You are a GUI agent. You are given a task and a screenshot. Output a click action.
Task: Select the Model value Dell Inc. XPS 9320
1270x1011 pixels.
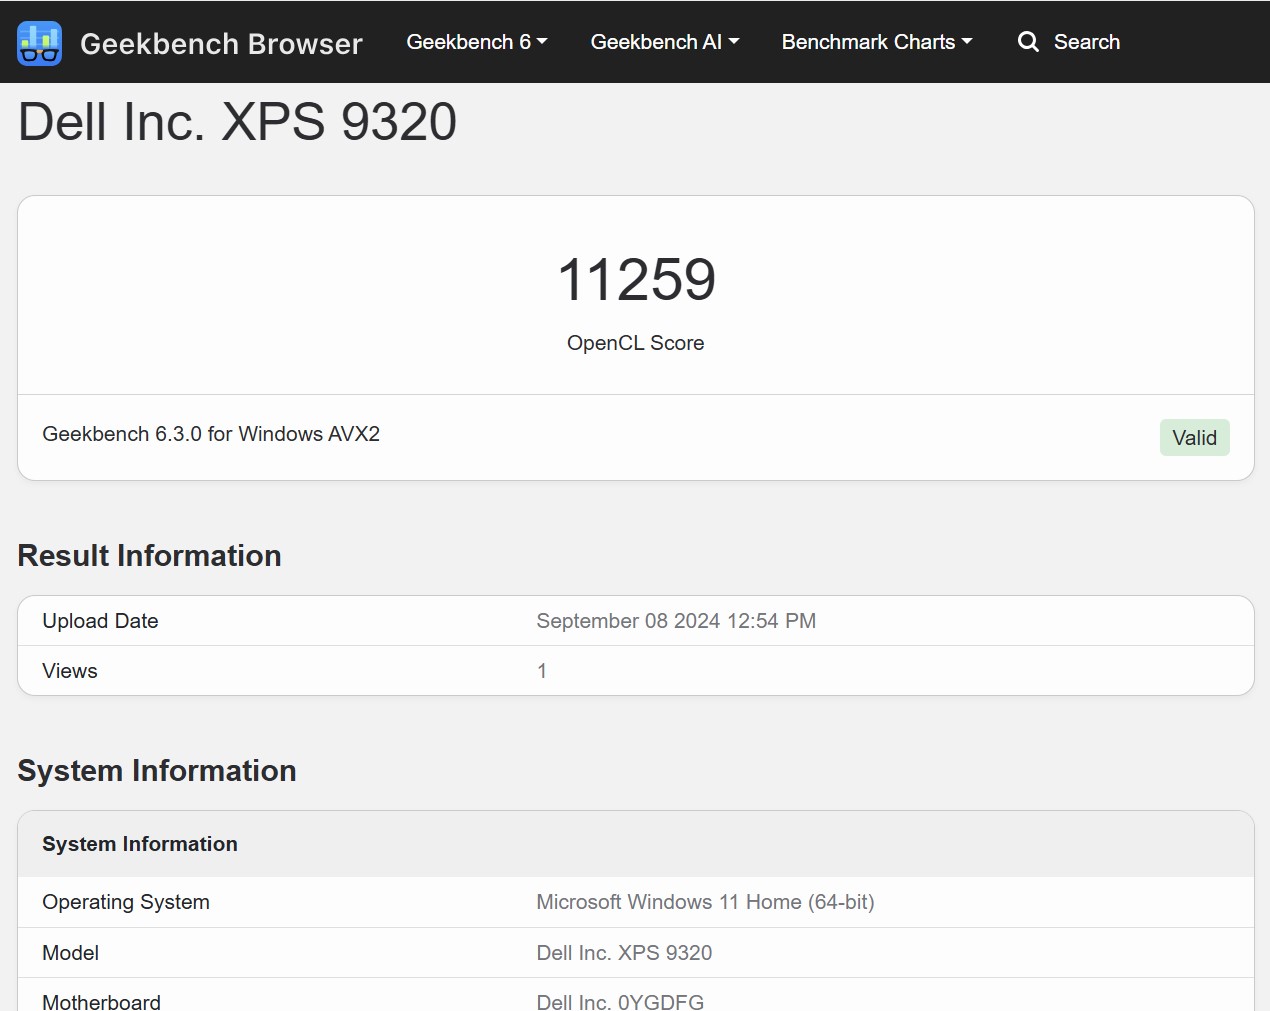[624, 953]
